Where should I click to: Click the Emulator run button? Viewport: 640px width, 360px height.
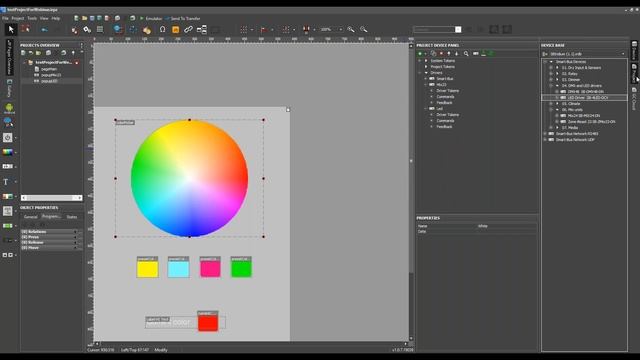point(151,18)
